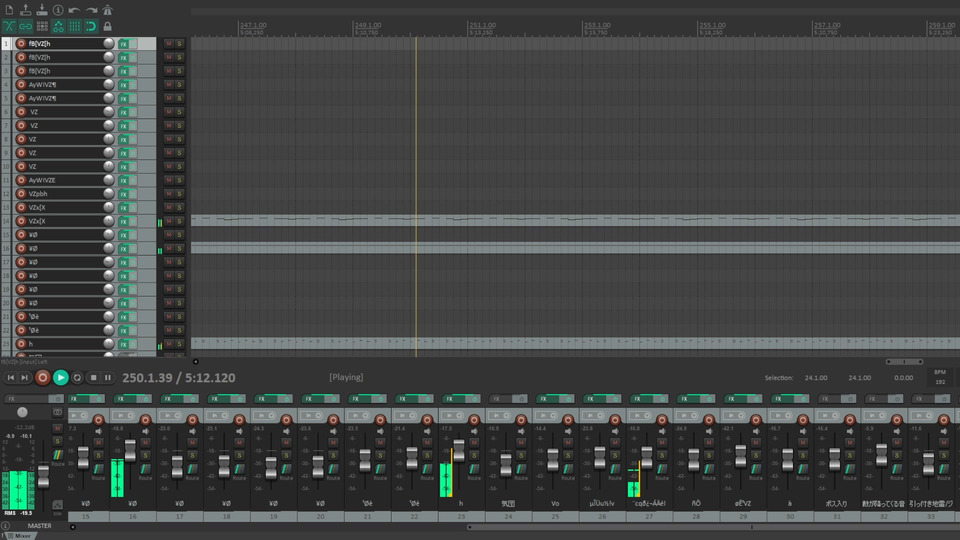Click the selection start value 24.1.00
The image size is (960, 540).
[816, 378]
